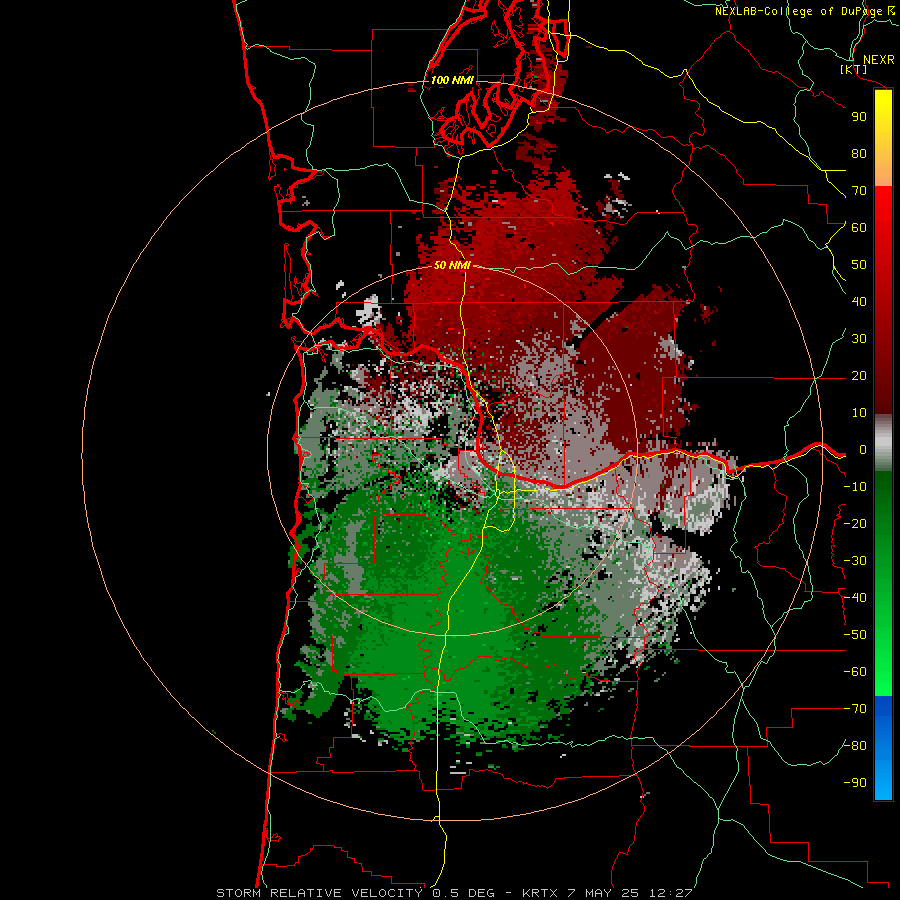Click the "[KT]" units label
This screenshot has width=900, height=900.
click(854, 69)
